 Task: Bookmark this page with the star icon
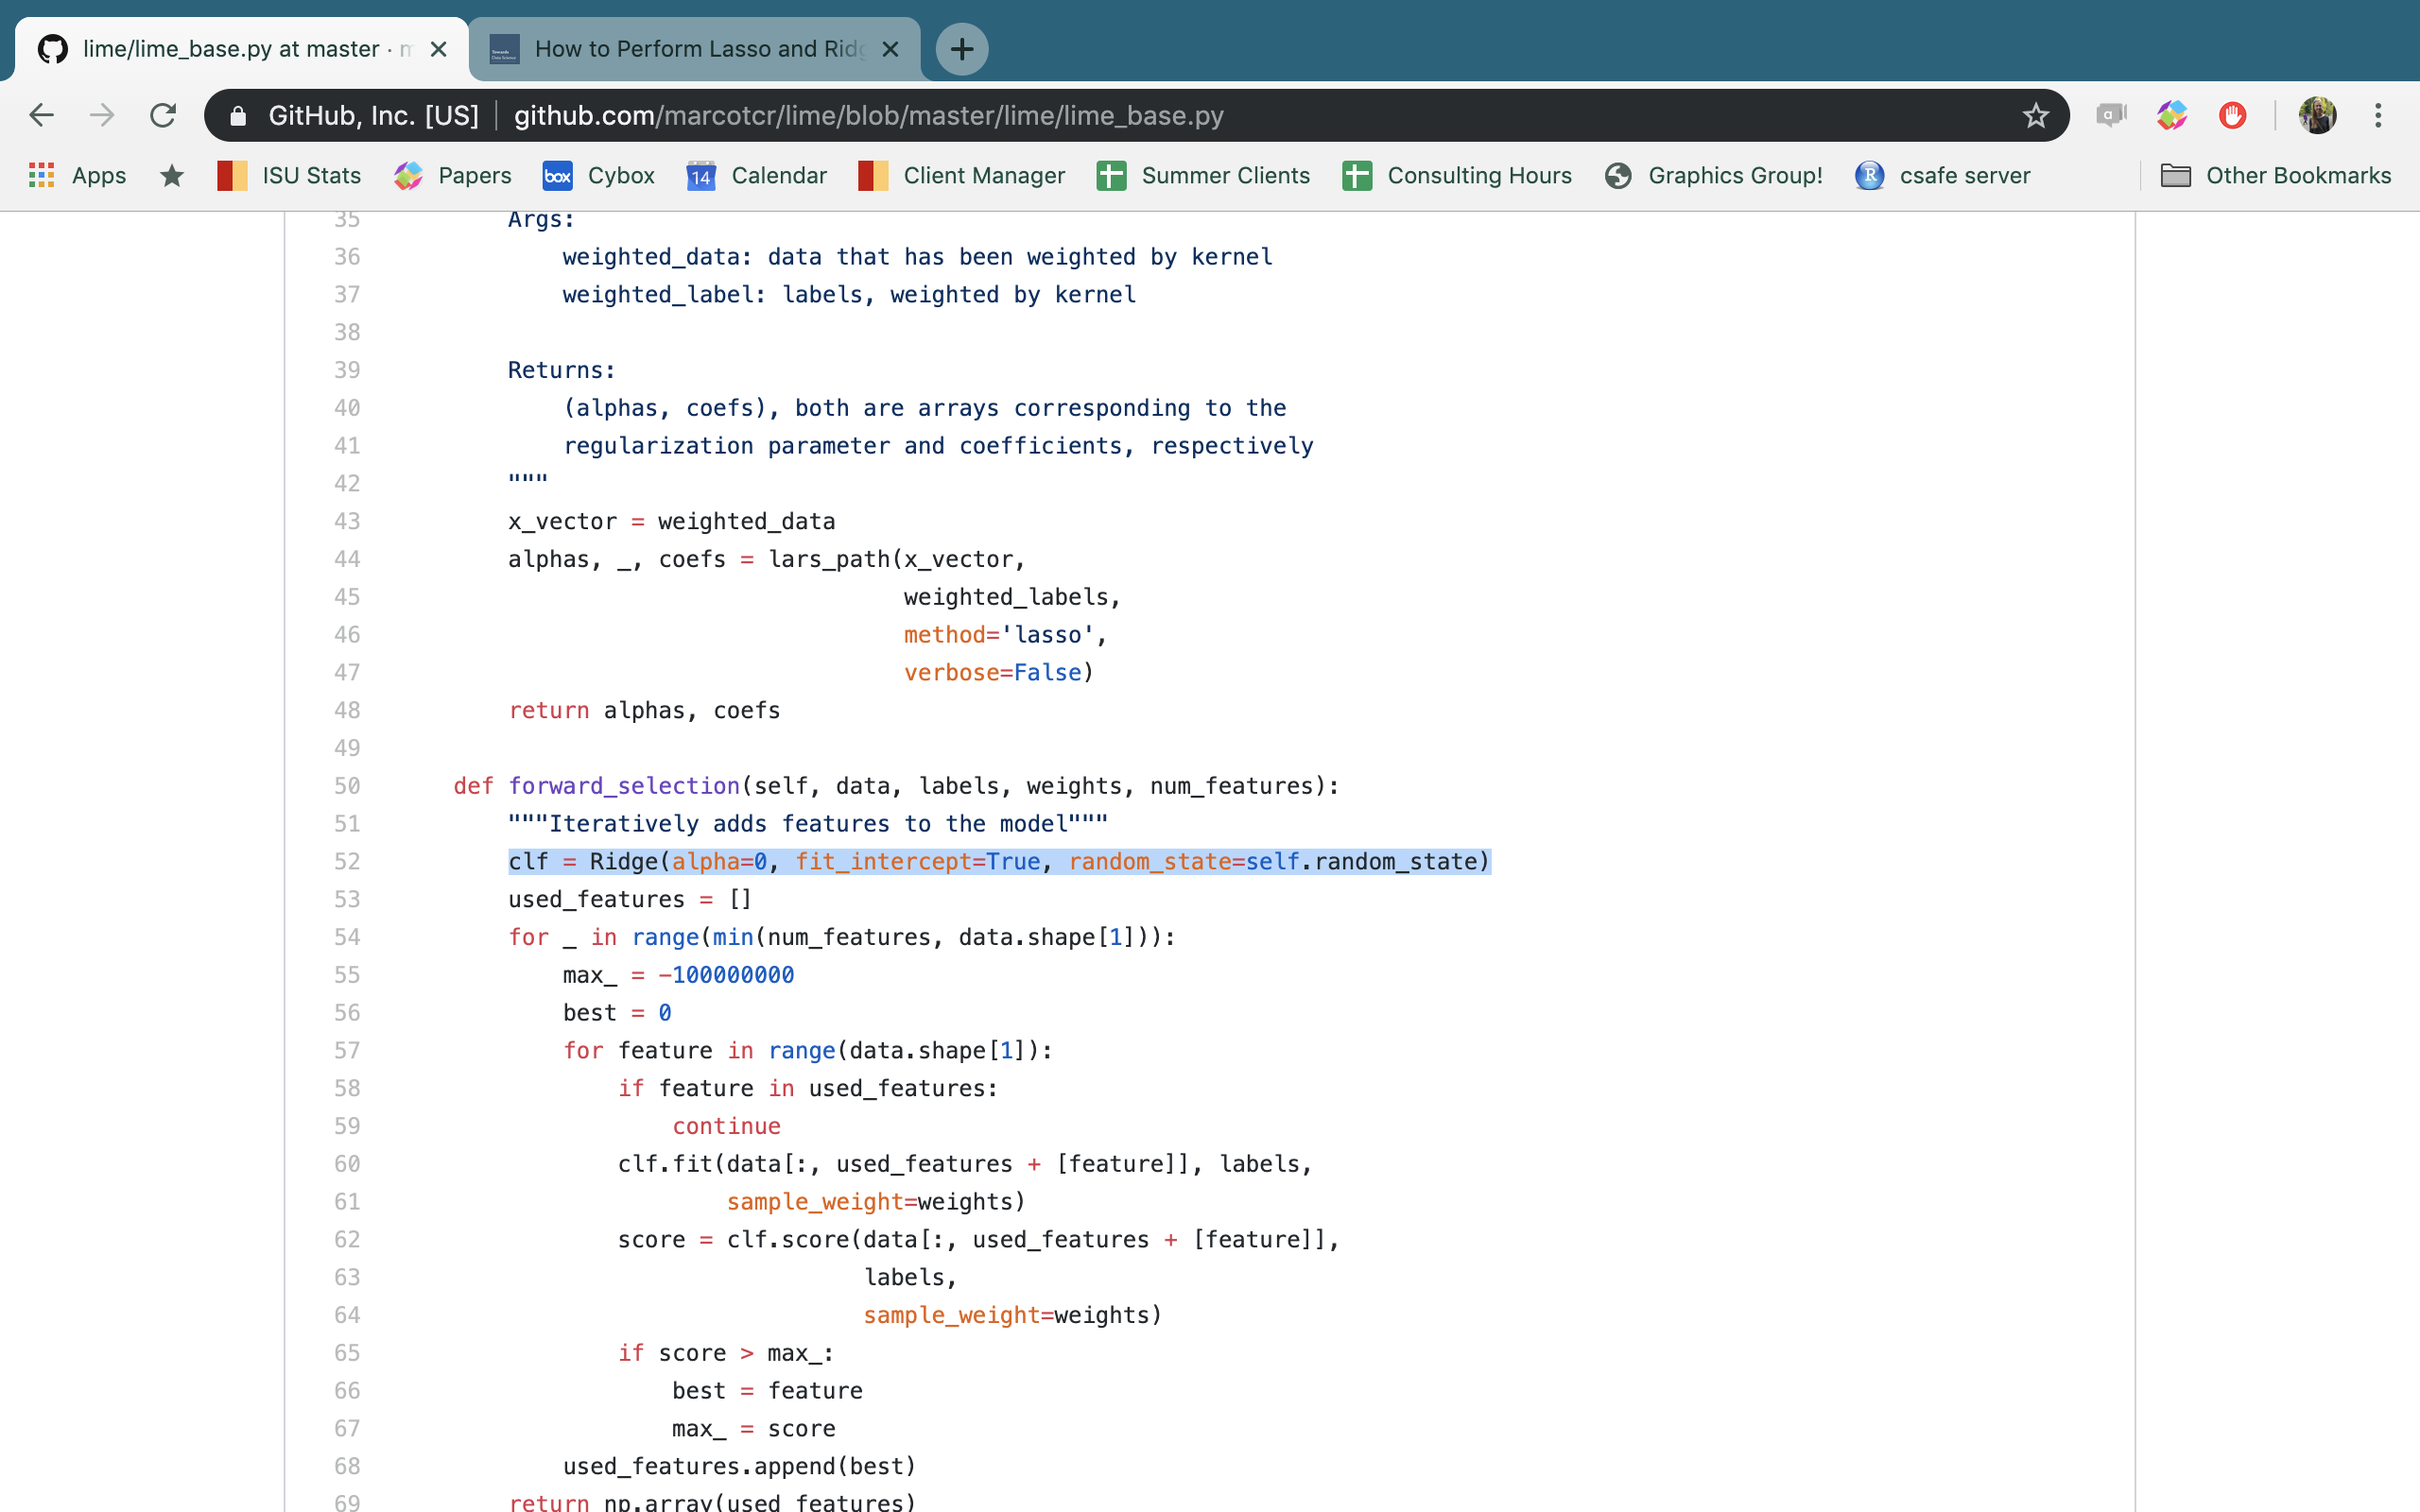point(2035,115)
